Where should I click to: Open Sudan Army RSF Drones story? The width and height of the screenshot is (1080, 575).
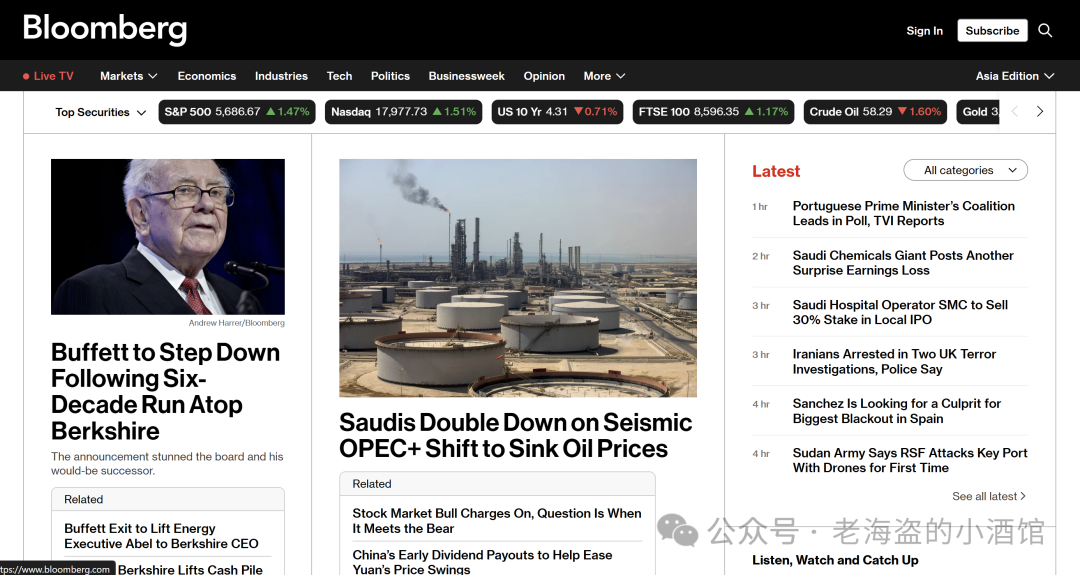910,460
